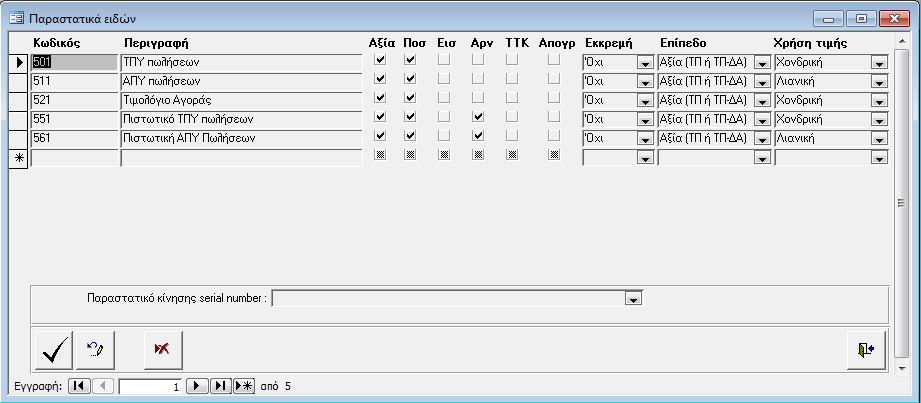Go to next record navigation button
This screenshot has height=403, width=921.
pyautogui.click(x=198, y=386)
